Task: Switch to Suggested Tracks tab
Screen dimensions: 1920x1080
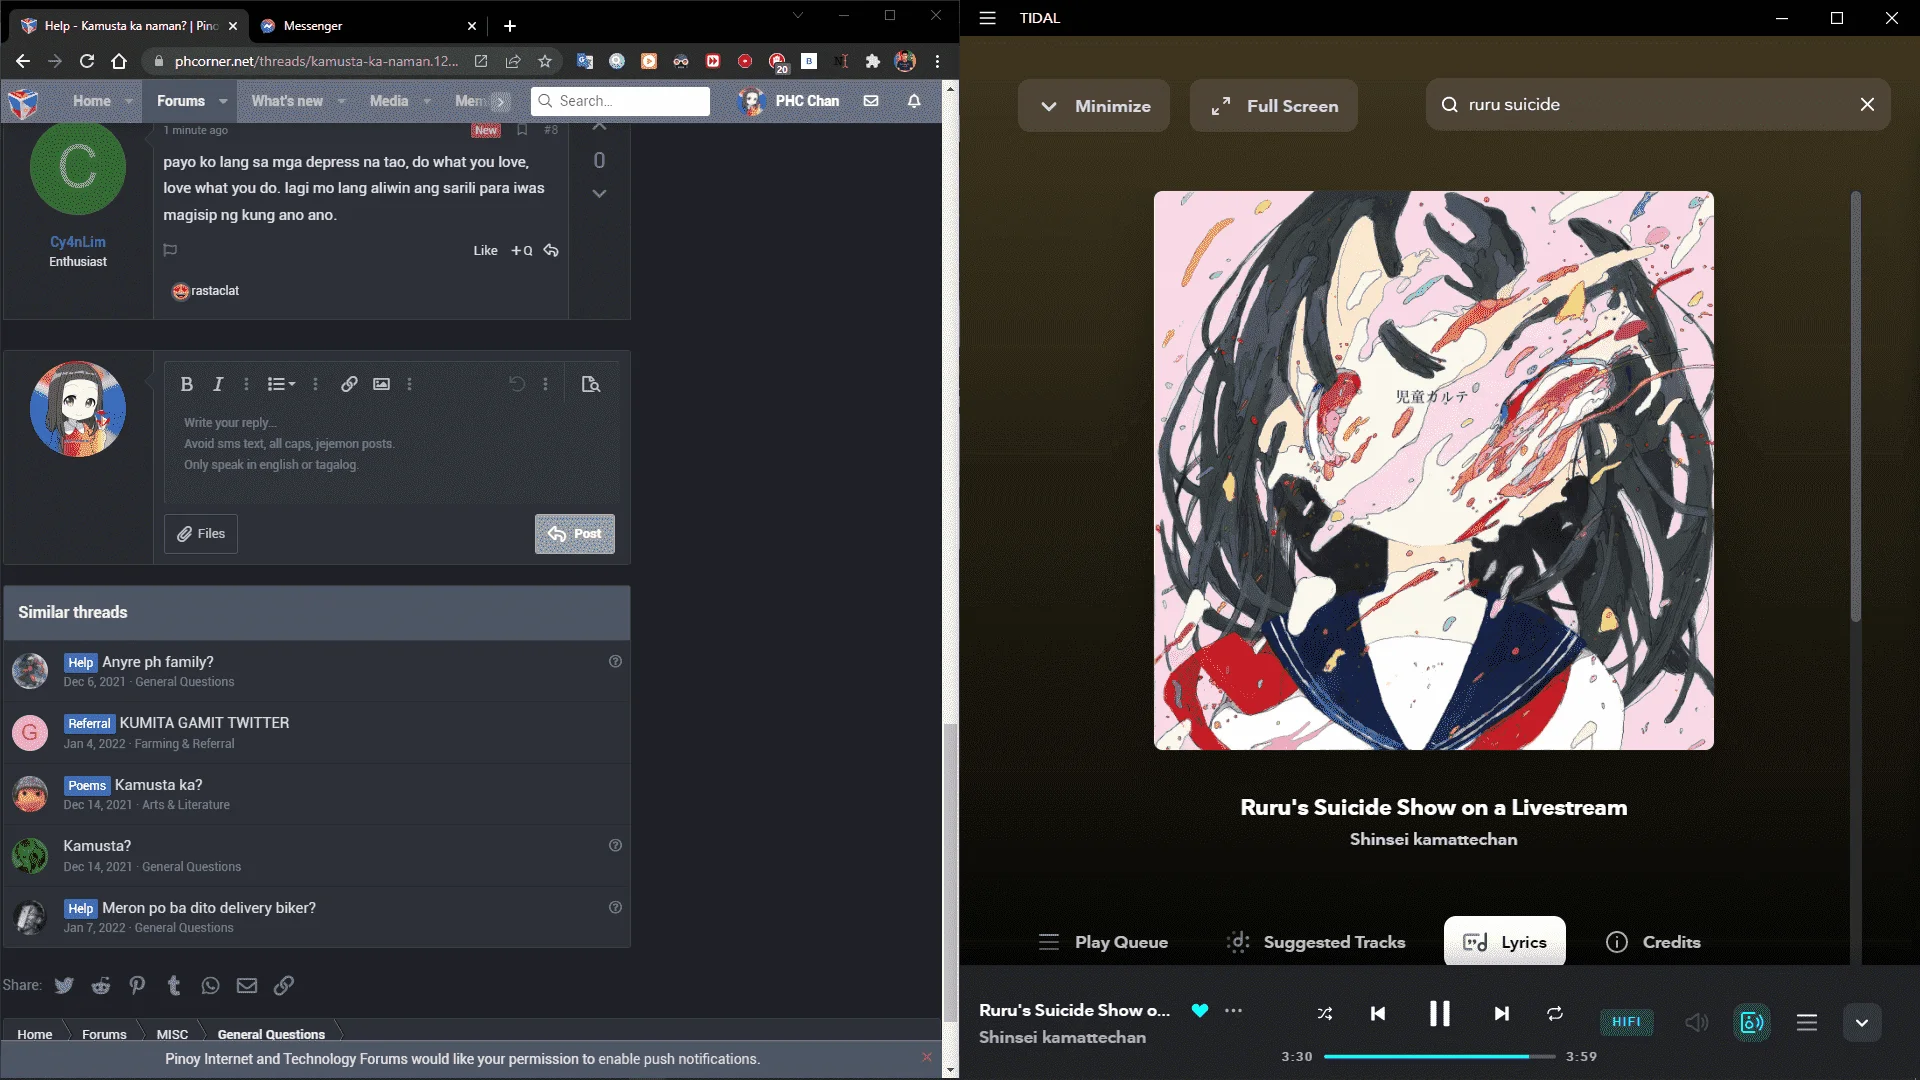Action: point(1316,942)
